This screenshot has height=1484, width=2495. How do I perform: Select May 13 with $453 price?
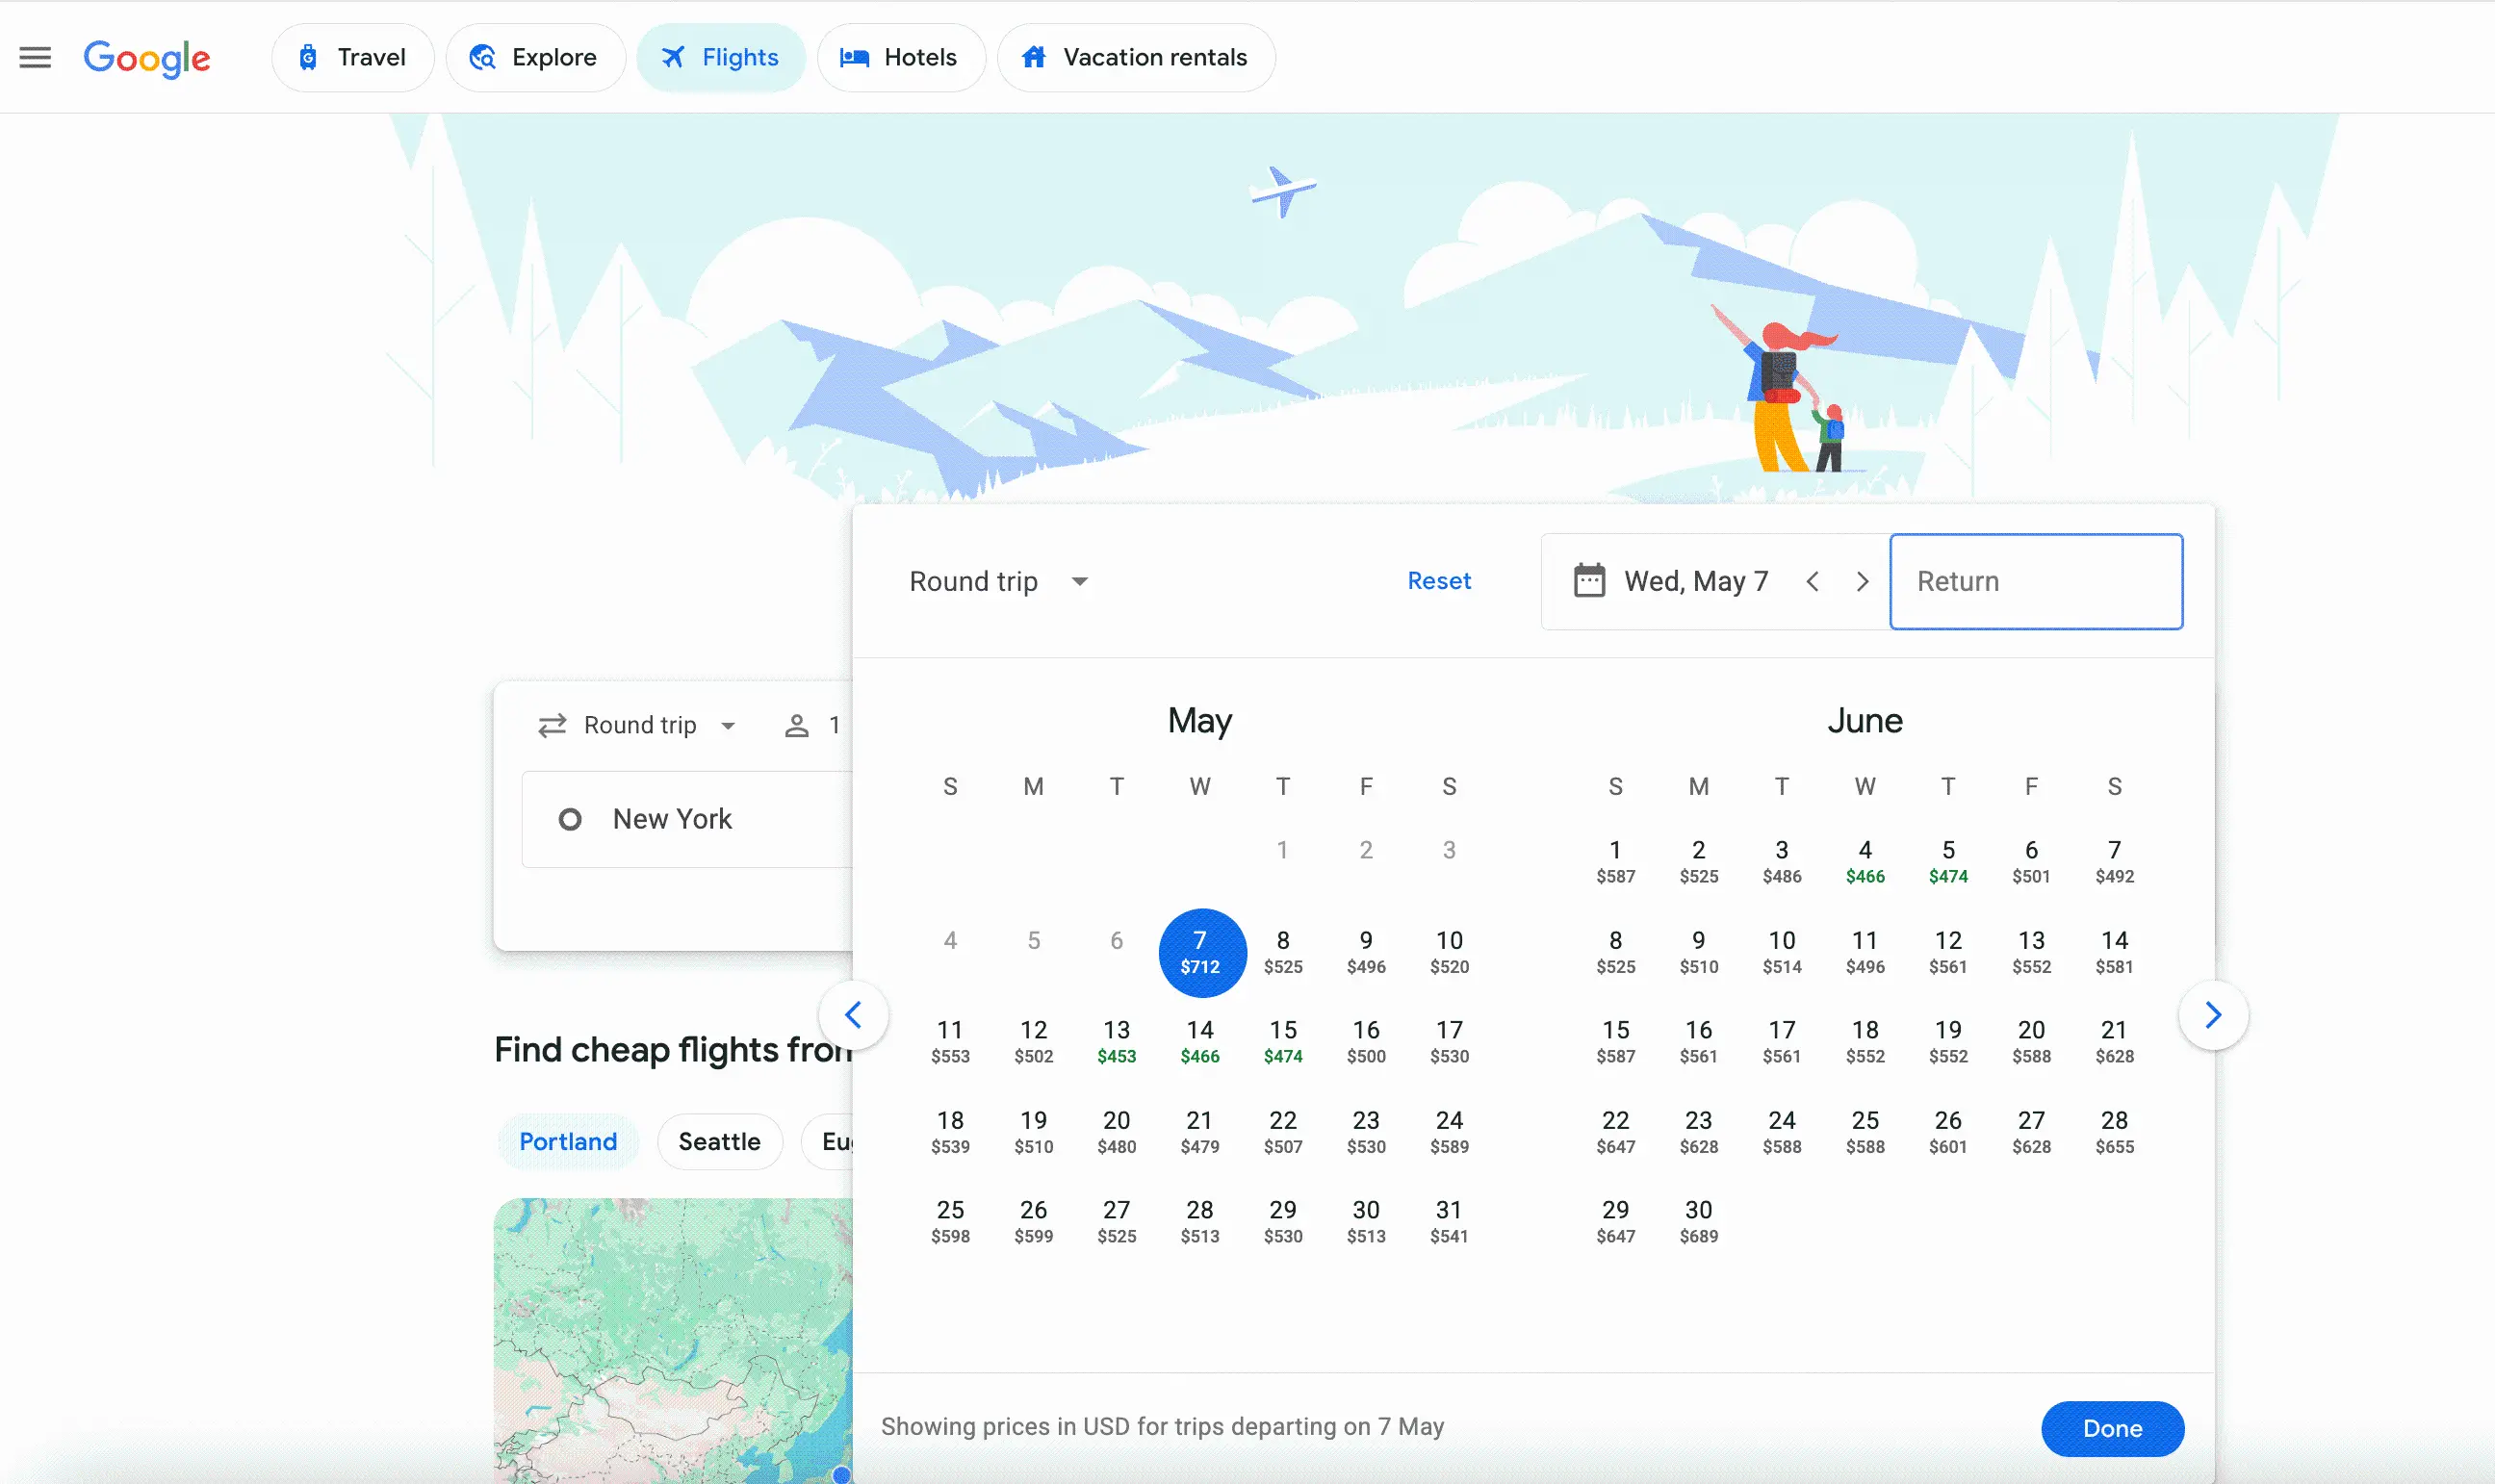tap(1116, 1041)
